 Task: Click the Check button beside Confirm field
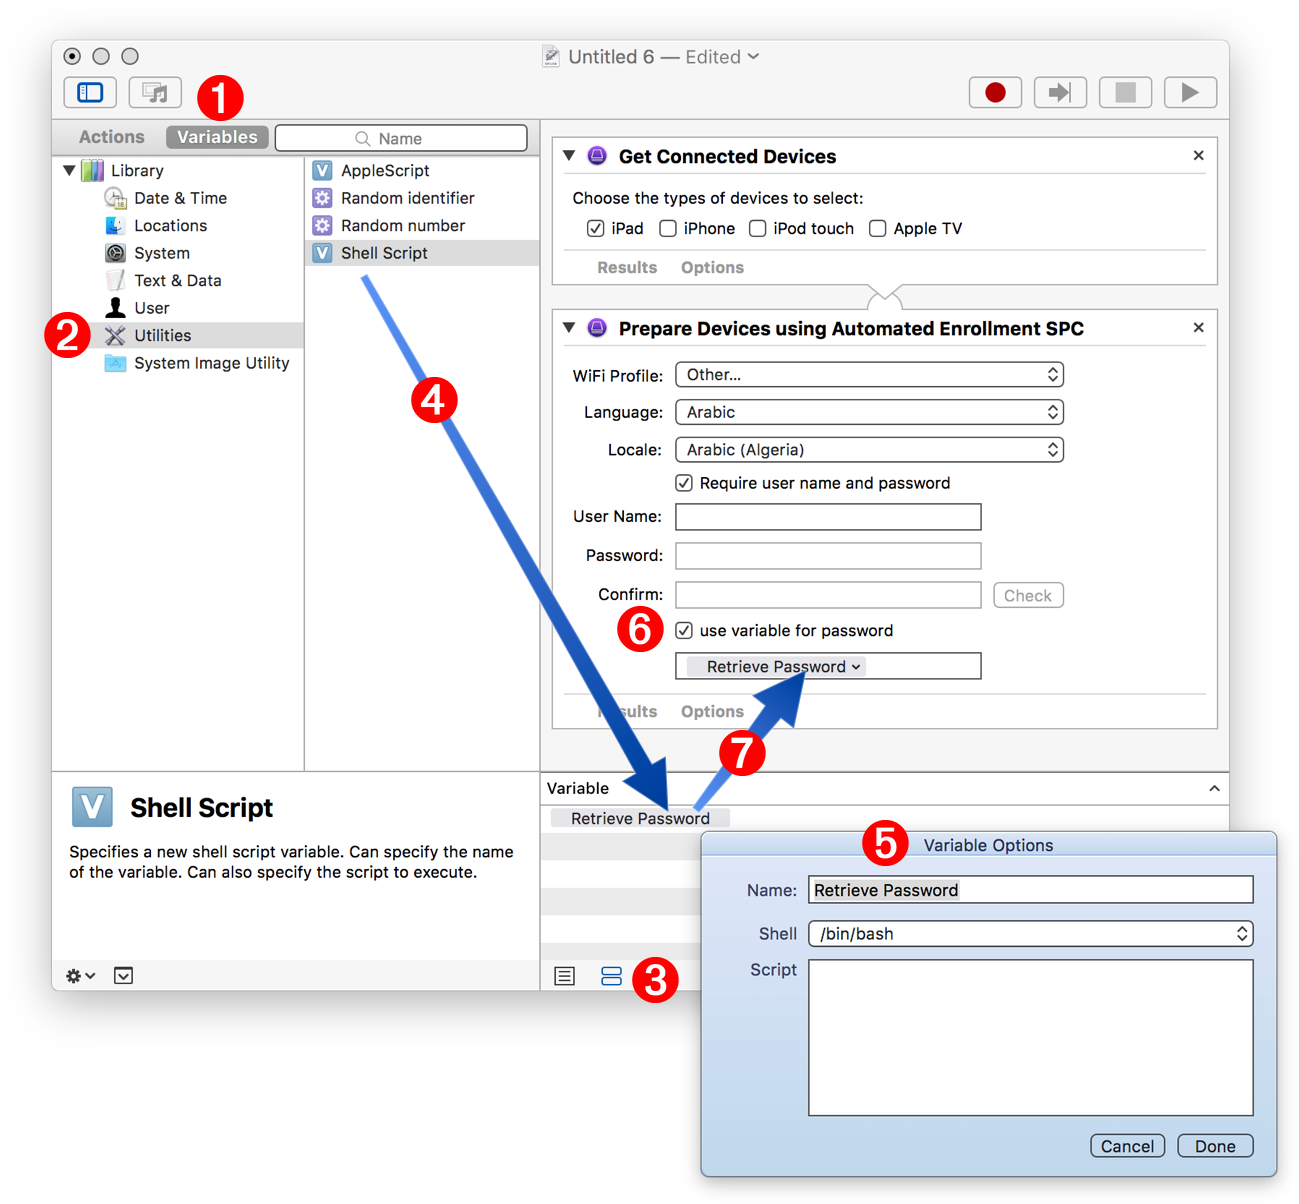pos(1028,594)
